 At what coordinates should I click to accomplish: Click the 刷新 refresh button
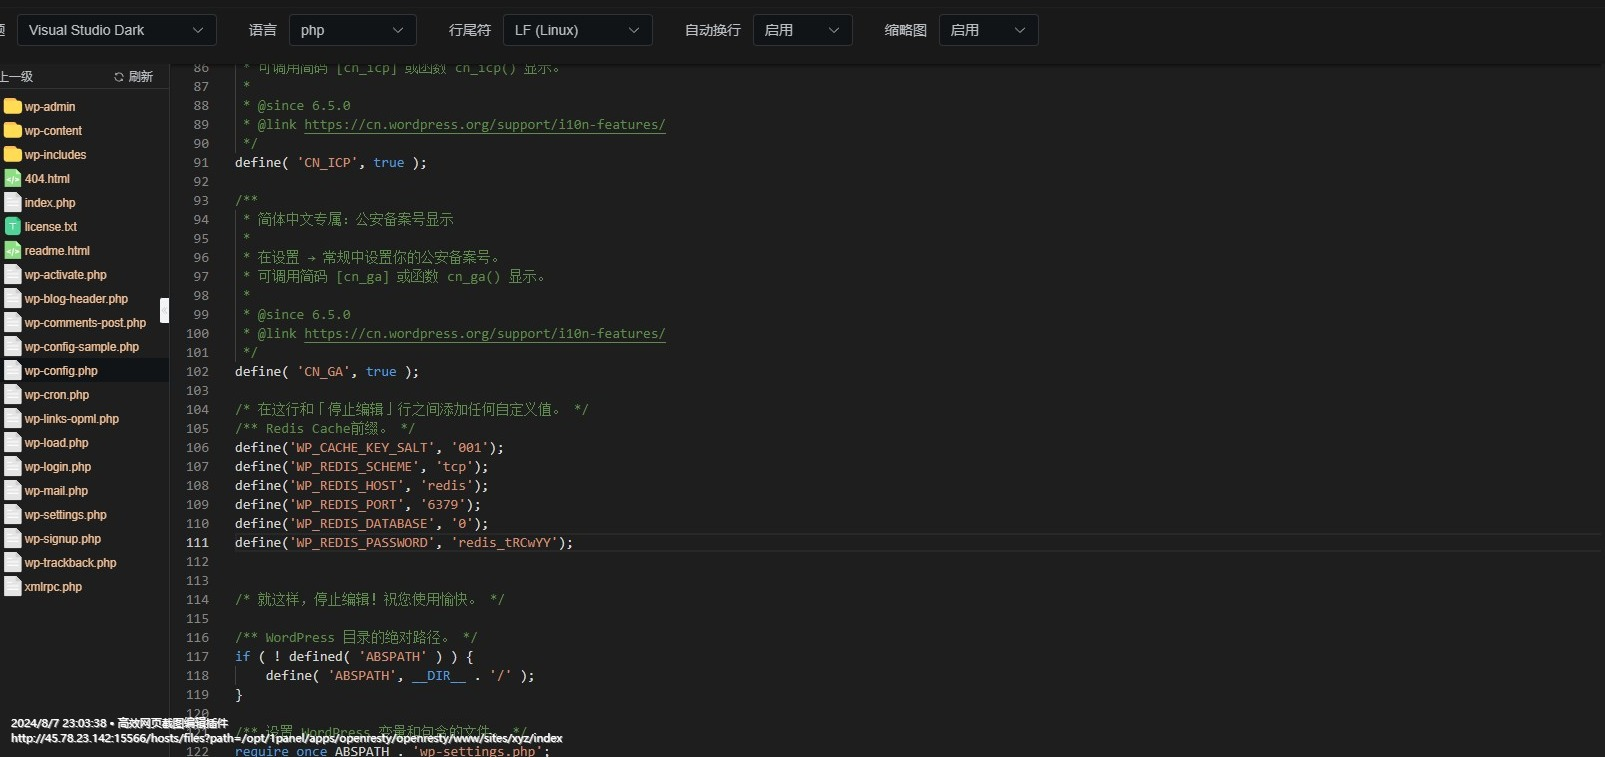point(134,77)
